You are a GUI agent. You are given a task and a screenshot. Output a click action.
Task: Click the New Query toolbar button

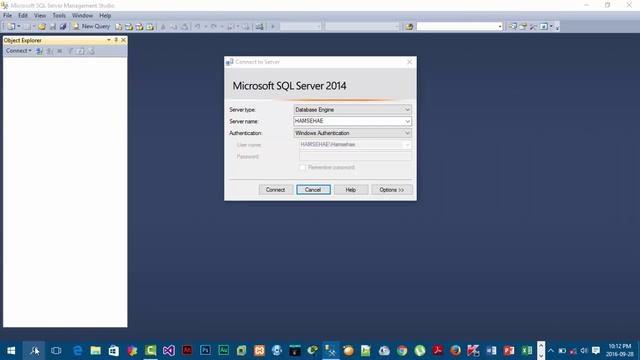tap(91, 27)
